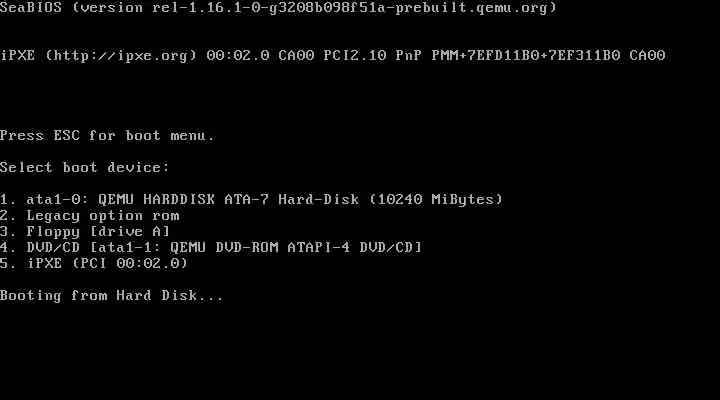Click the number '5.' before iPXE
This screenshot has height=400, width=720.
8,263
